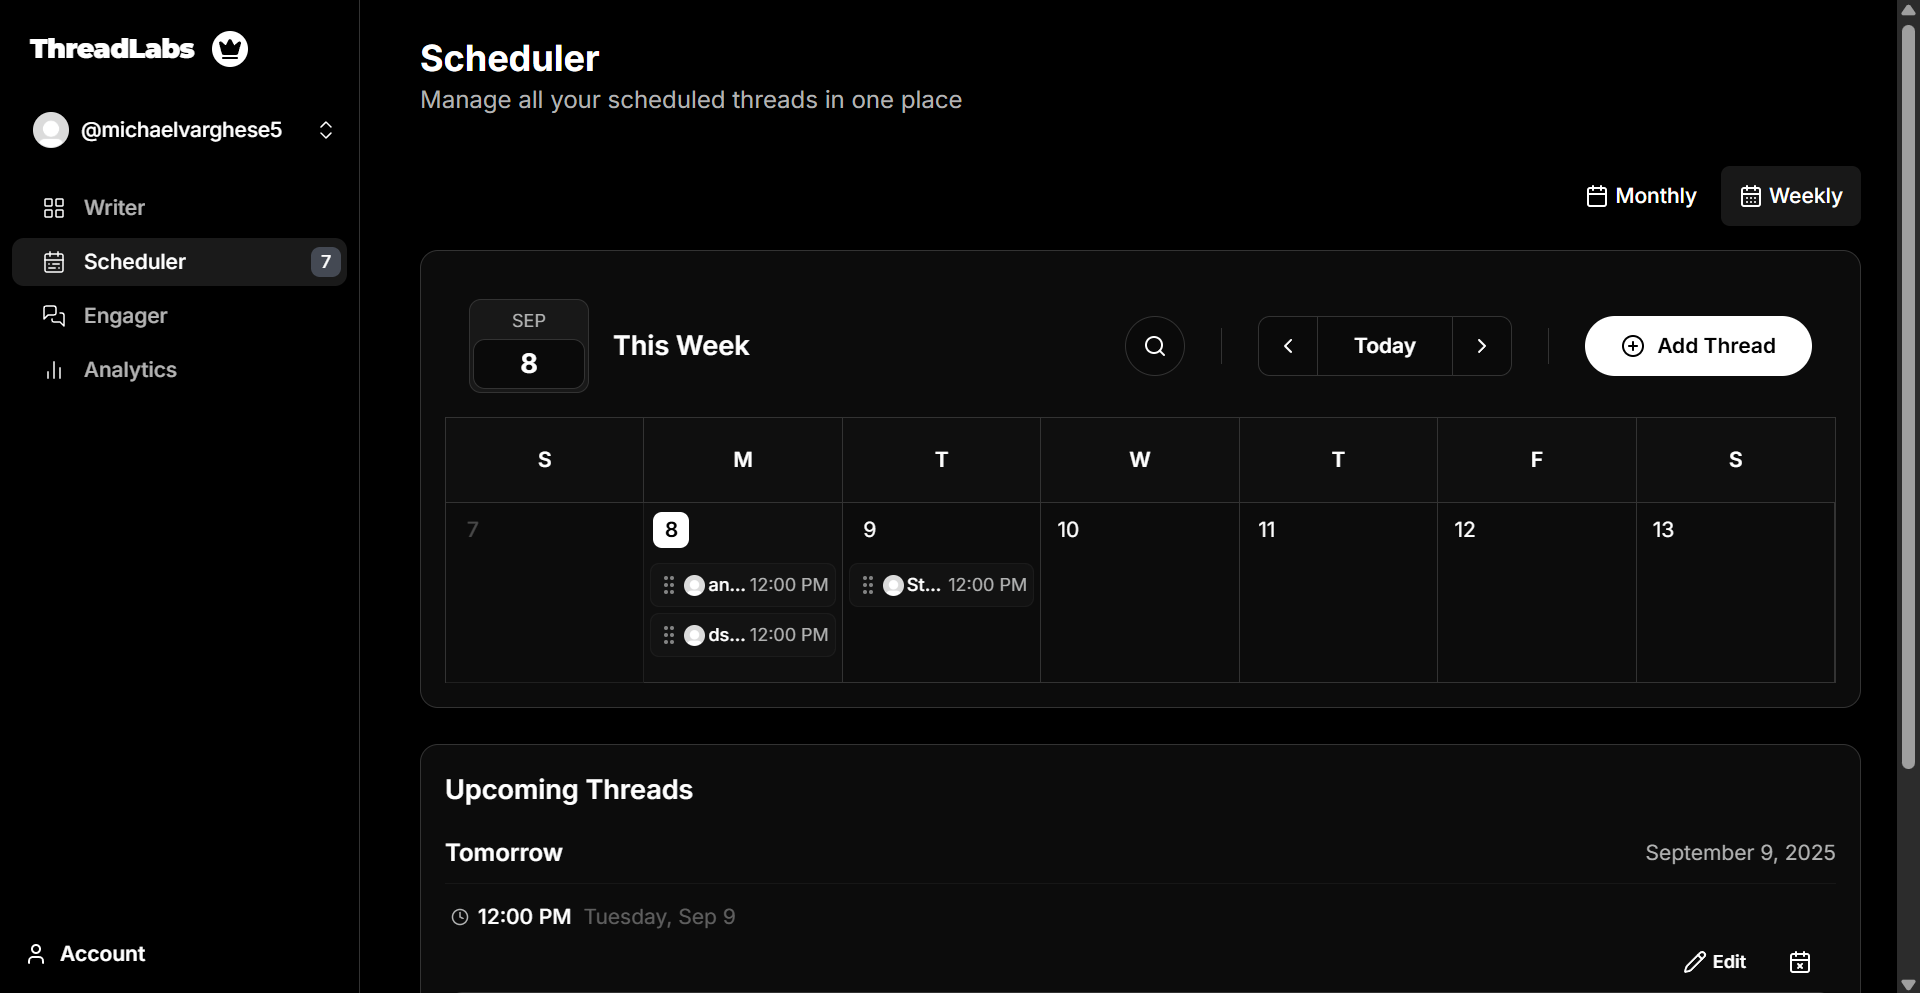Switch to Monthly calendar view
The width and height of the screenshot is (1920, 993).
coord(1641,196)
